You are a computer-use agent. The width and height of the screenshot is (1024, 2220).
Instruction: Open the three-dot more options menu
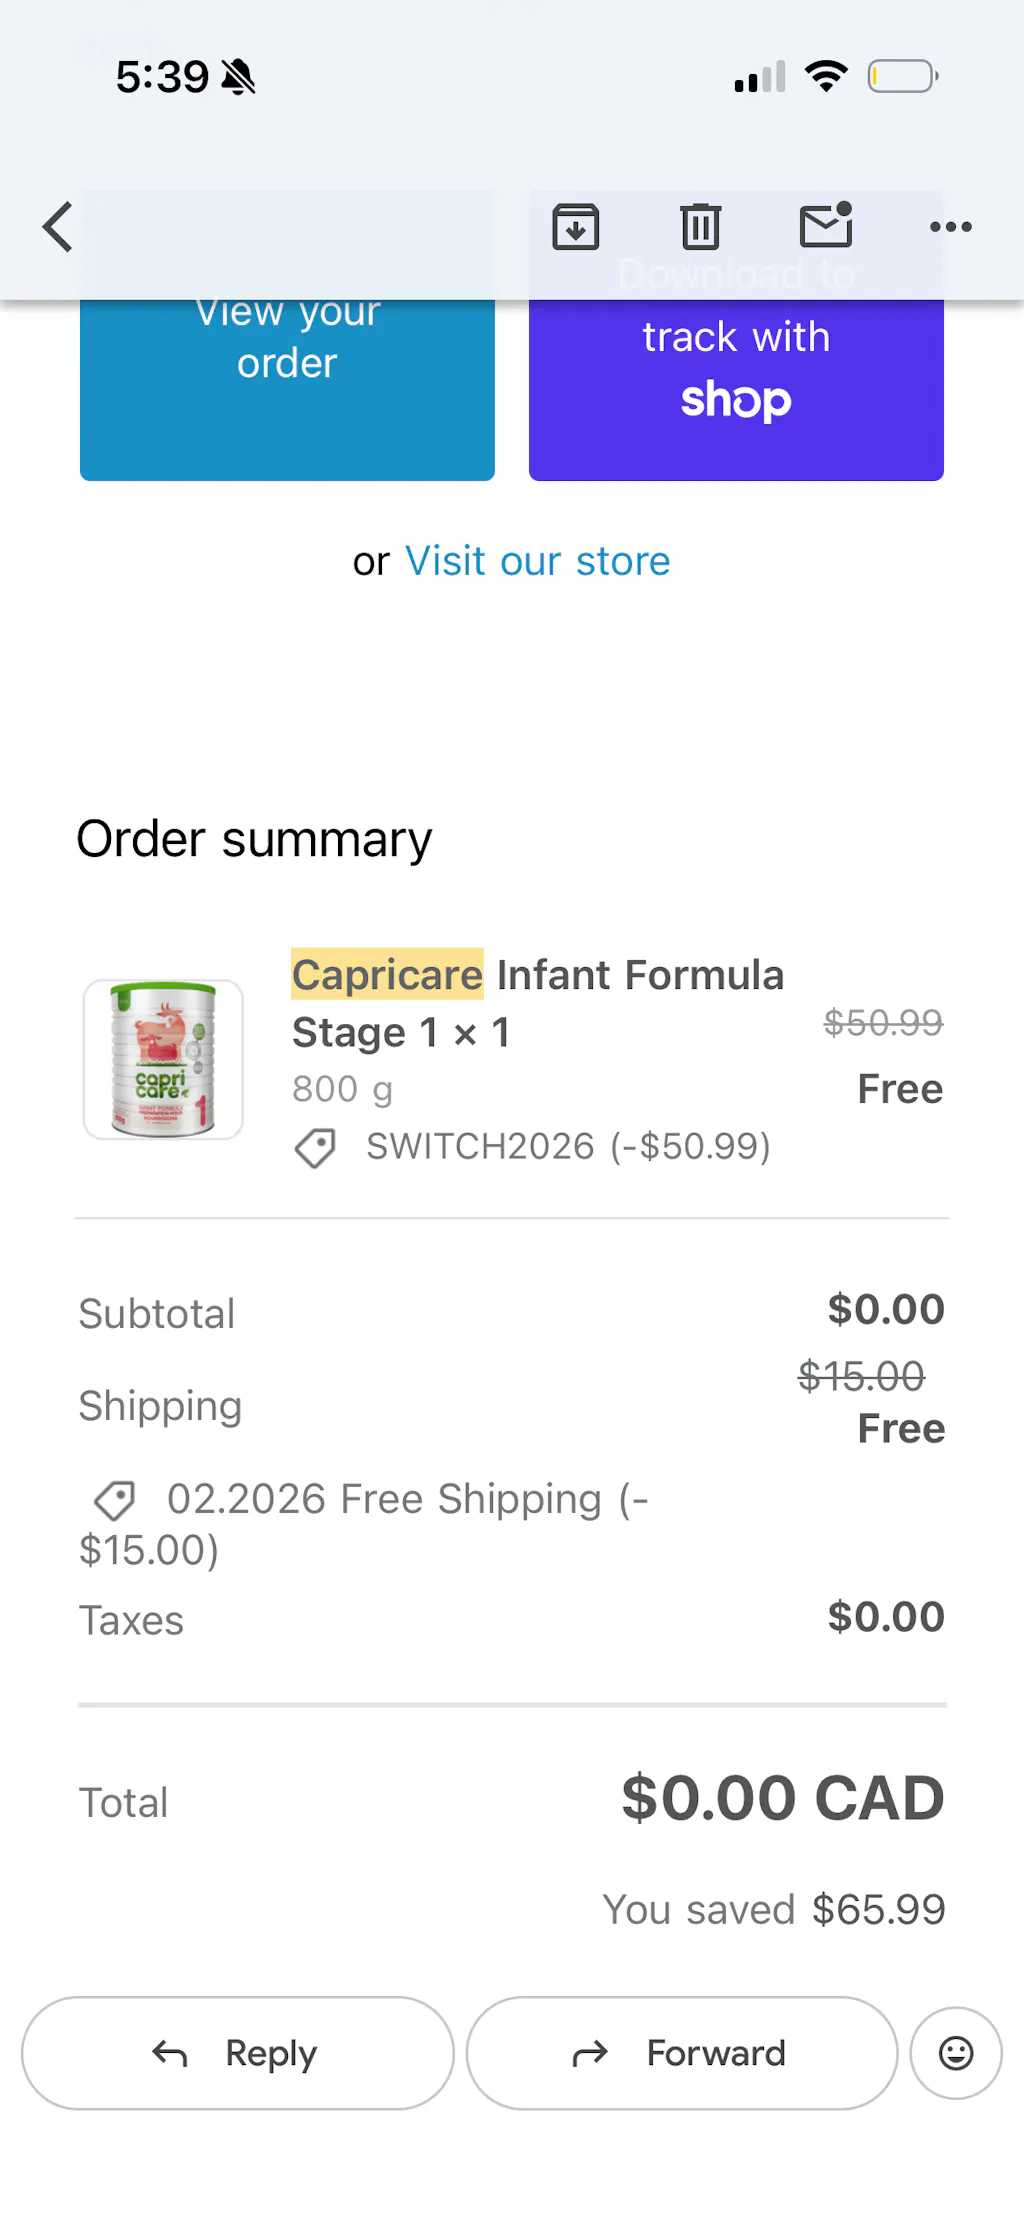[x=950, y=227]
